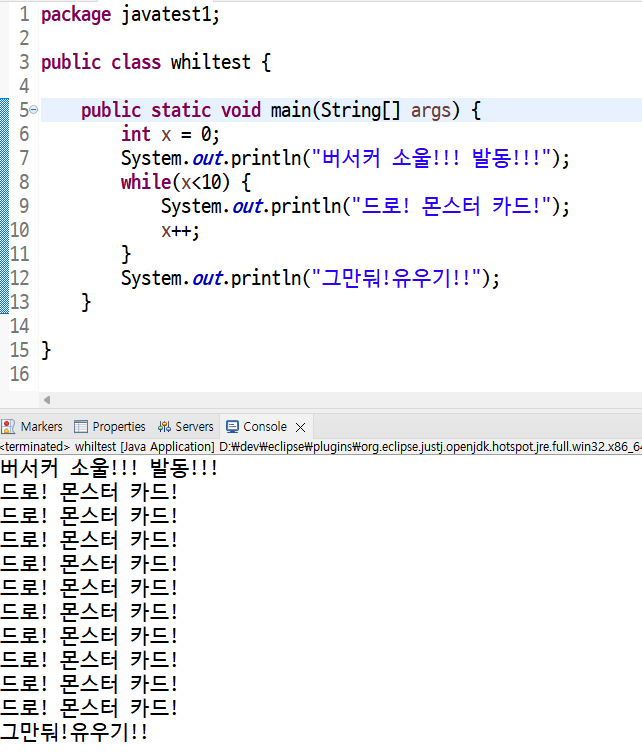Switch to the Servers tab
This screenshot has height=754, width=642.
coord(186,427)
